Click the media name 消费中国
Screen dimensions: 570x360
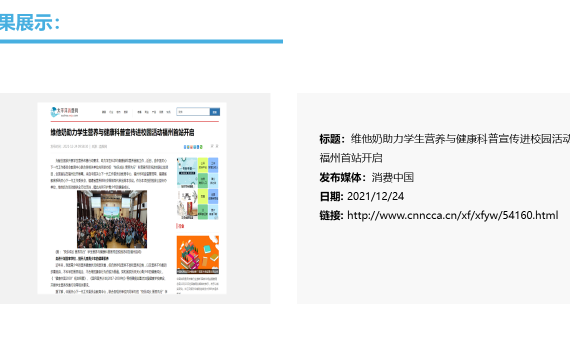coord(393,177)
